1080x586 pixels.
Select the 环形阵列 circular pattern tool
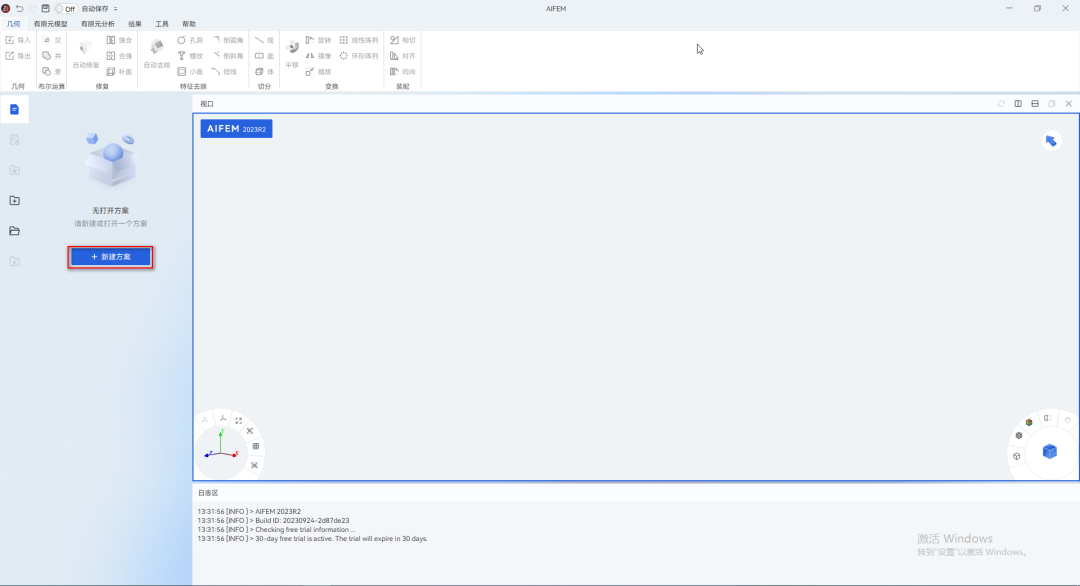[x=359, y=56]
